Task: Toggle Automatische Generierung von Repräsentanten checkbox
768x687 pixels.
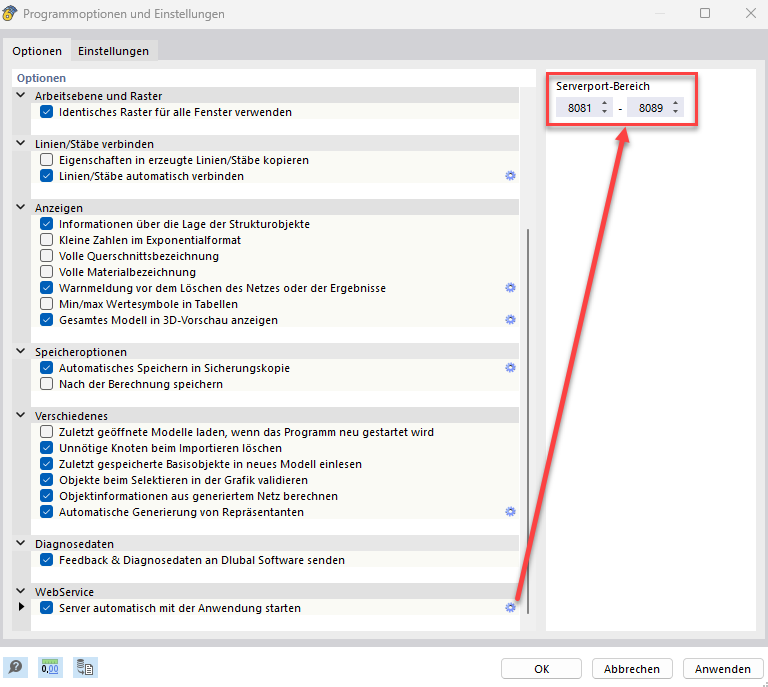Action: tap(47, 512)
